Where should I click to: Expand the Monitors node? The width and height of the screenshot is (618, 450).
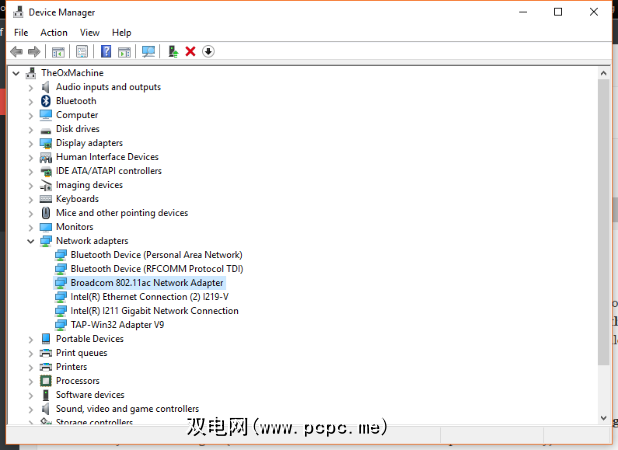[31, 227]
